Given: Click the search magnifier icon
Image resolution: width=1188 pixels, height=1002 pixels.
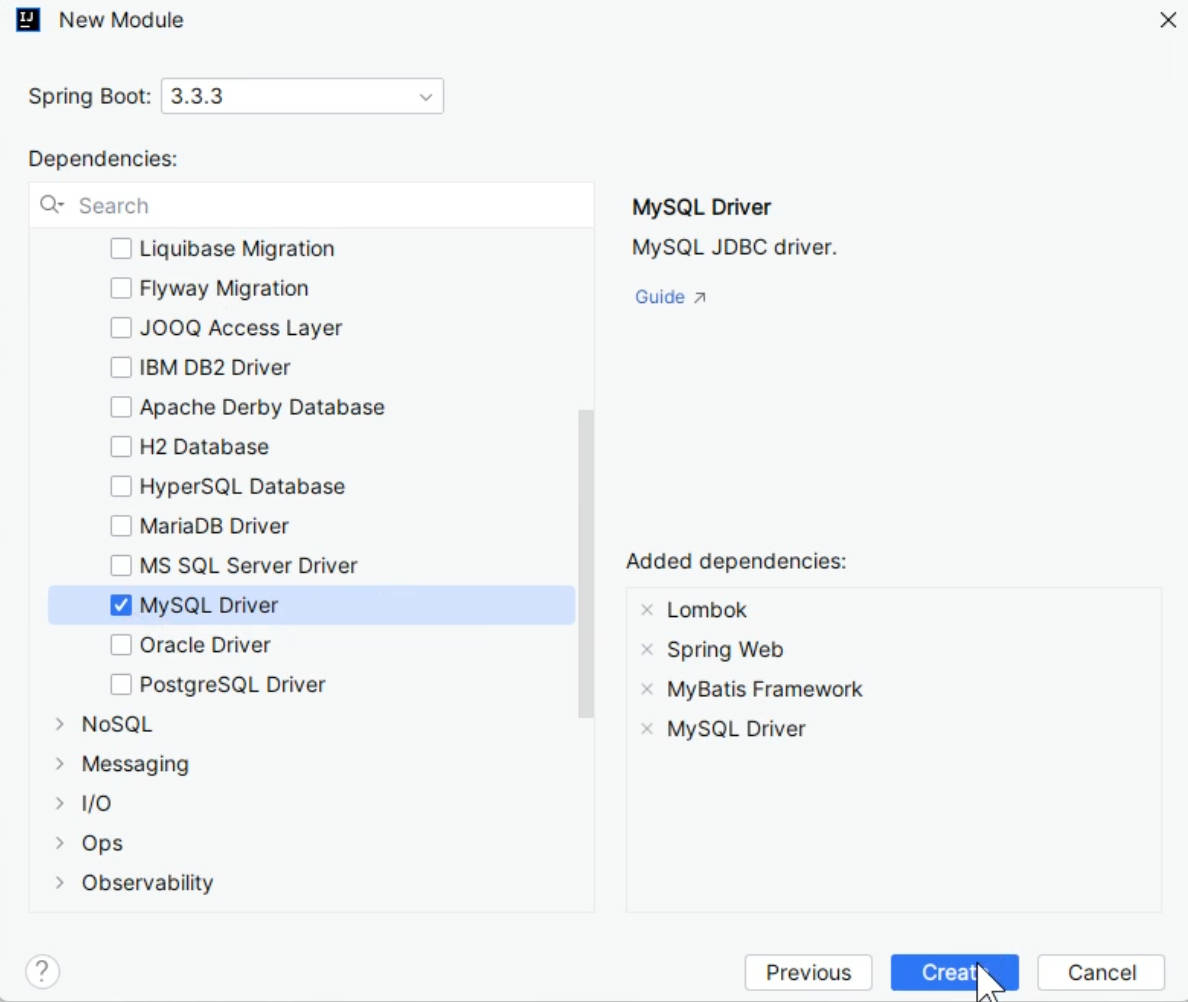Looking at the screenshot, I should point(50,205).
